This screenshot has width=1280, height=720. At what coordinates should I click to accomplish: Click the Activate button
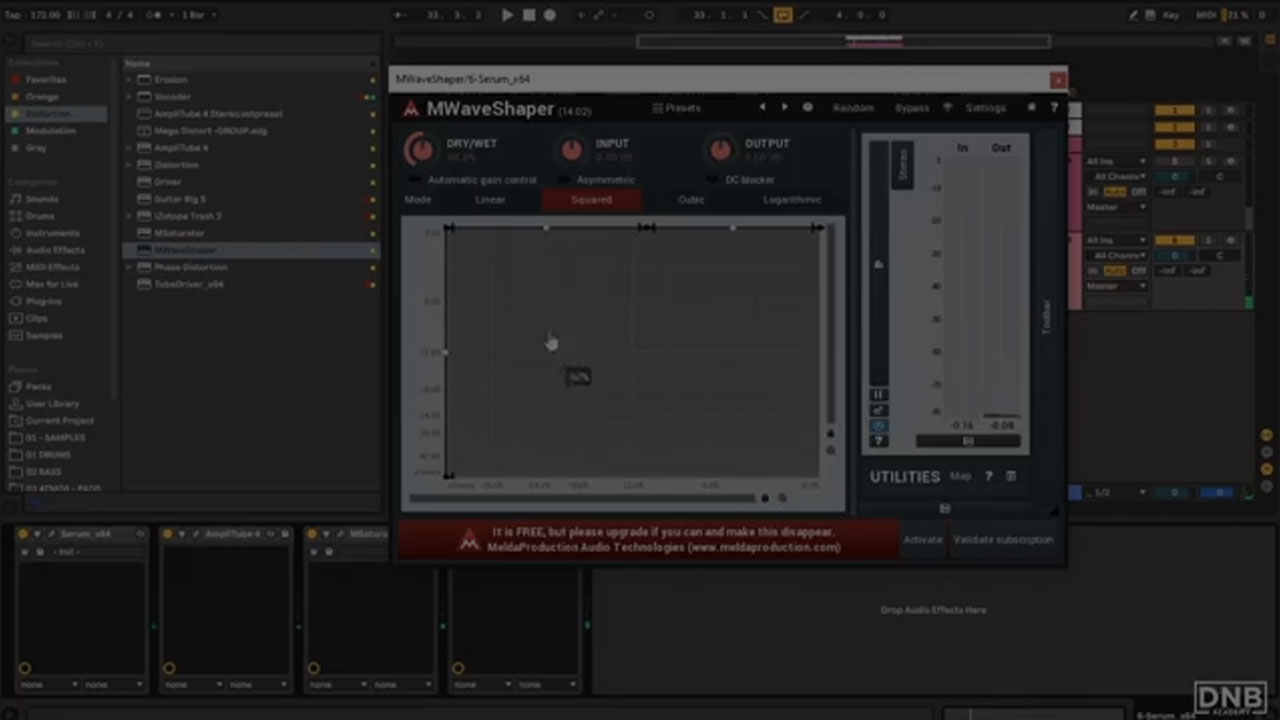pos(923,540)
